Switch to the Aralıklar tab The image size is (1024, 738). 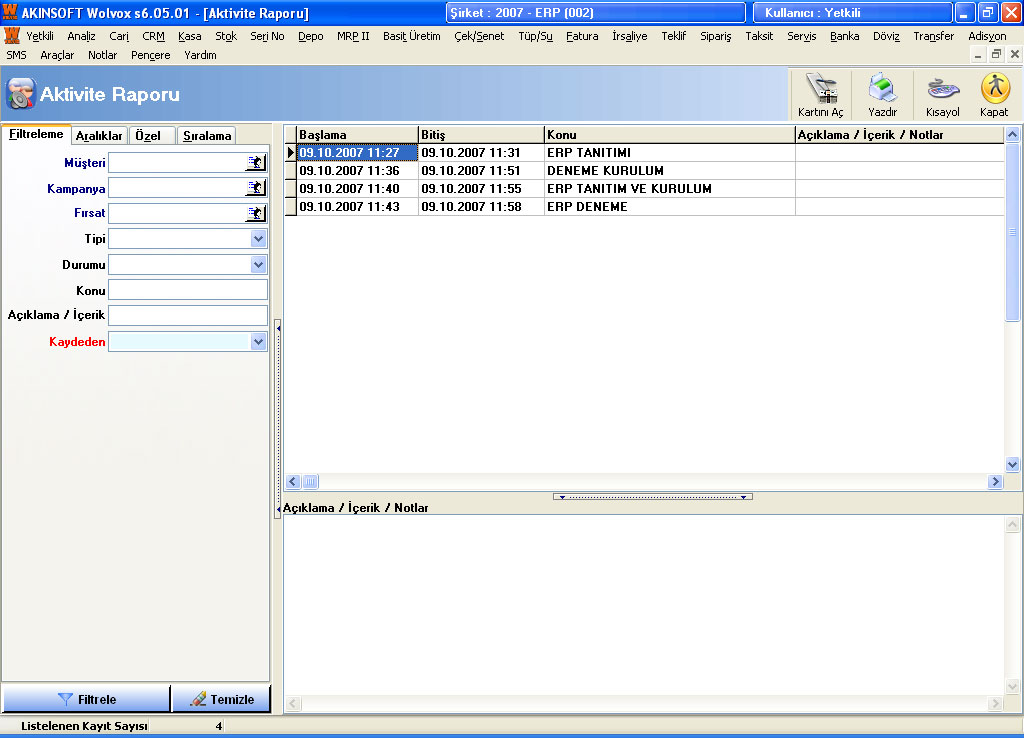pyautogui.click(x=99, y=136)
